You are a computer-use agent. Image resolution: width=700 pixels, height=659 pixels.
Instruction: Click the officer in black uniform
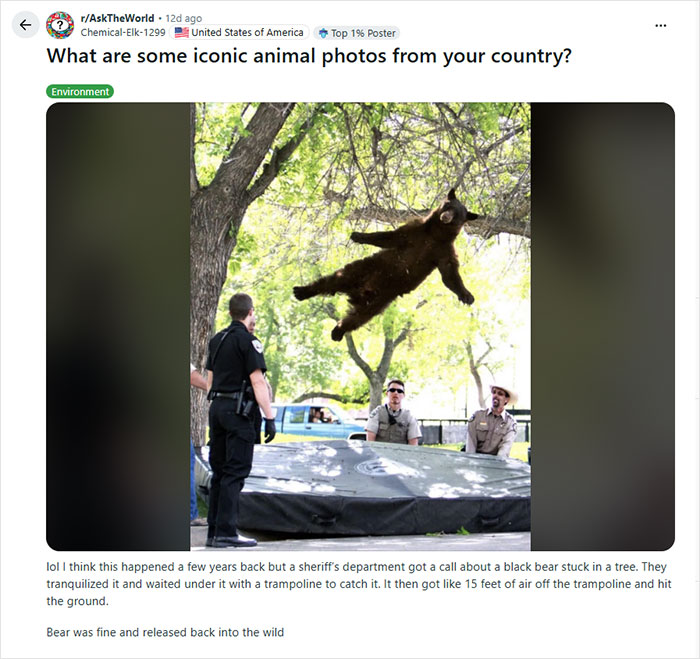pos(238,420)
